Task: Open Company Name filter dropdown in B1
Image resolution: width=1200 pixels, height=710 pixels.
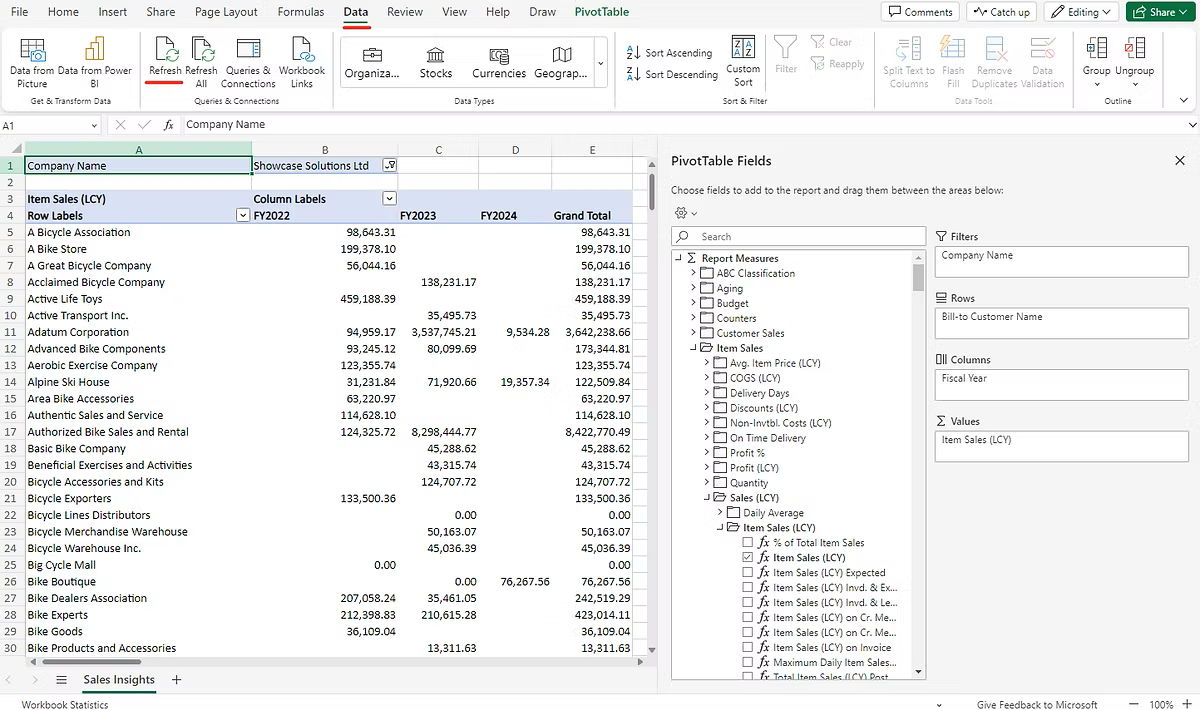Action: [390, 166]
